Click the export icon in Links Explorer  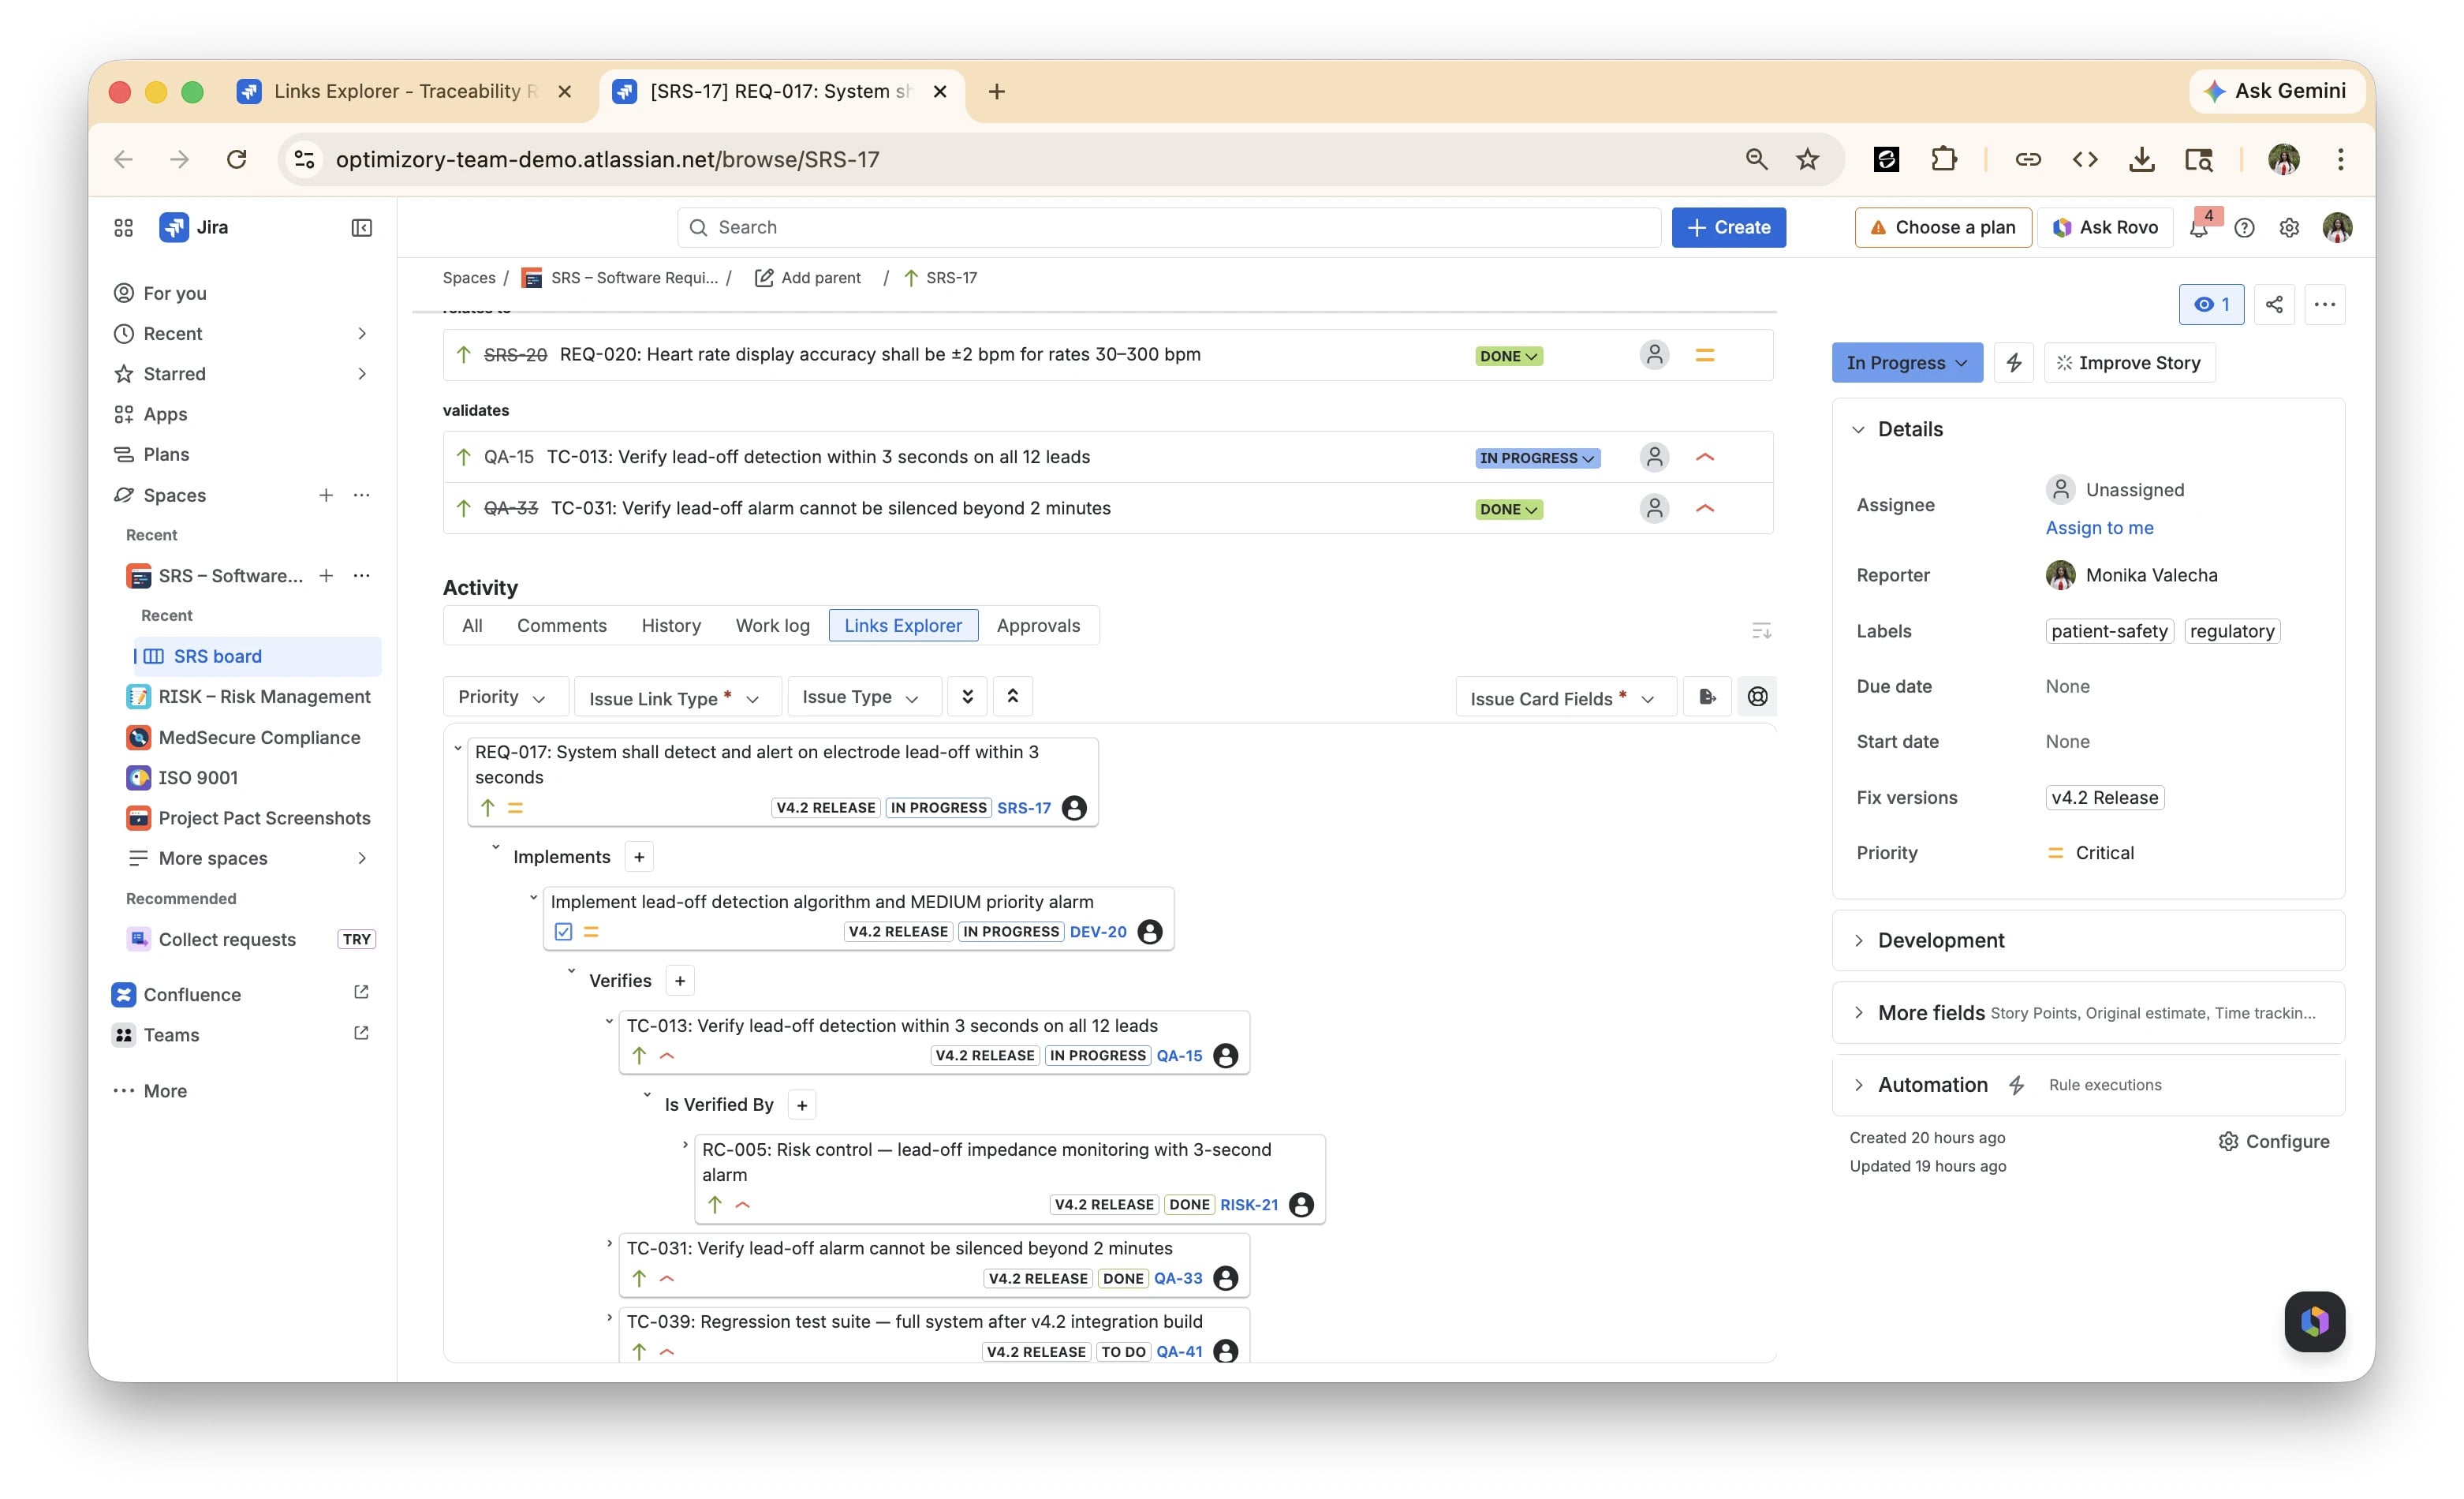[1708, 697]
